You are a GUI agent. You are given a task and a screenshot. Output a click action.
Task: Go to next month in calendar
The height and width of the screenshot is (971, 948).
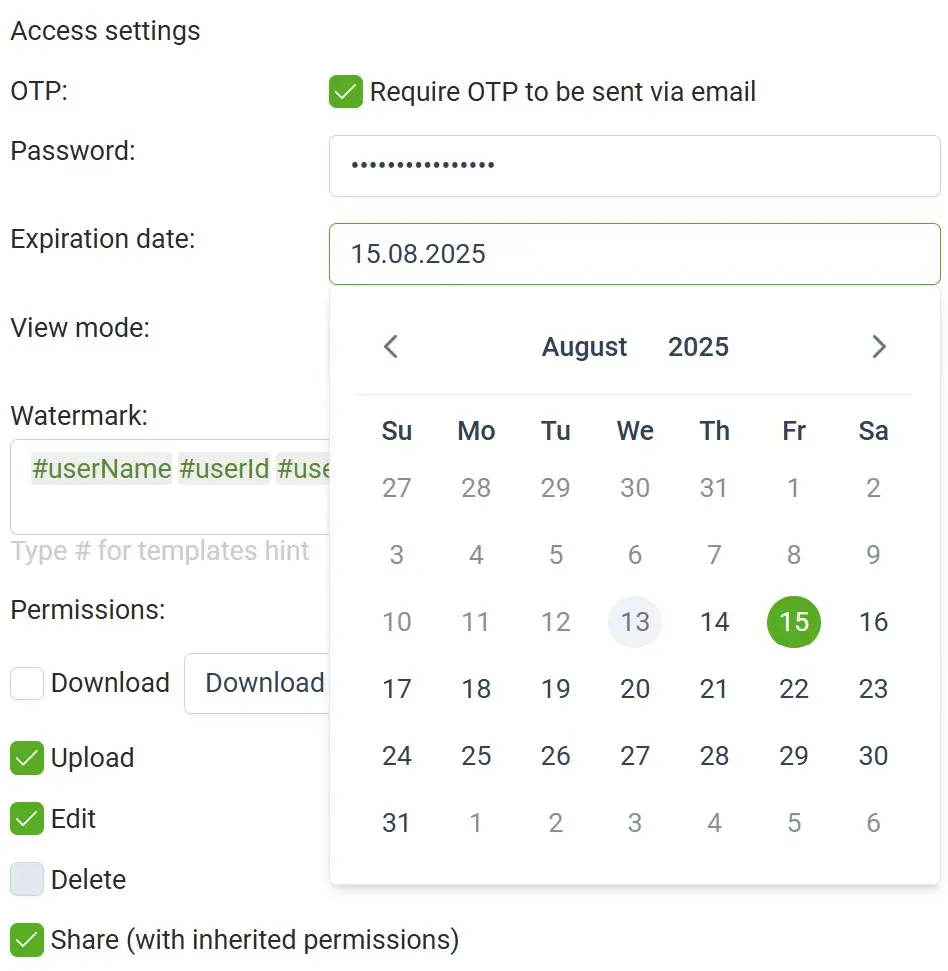coord(879,347)
